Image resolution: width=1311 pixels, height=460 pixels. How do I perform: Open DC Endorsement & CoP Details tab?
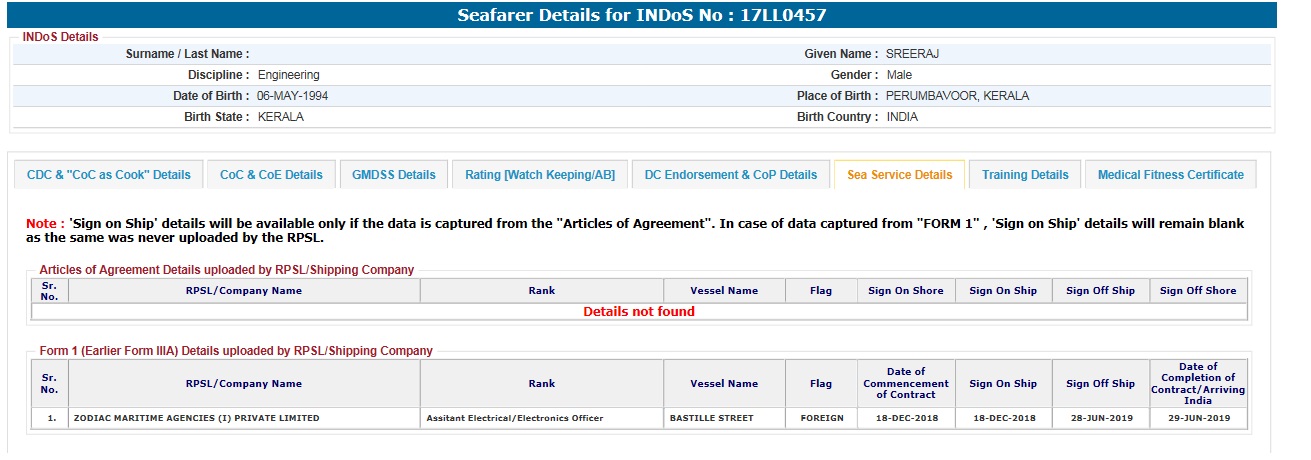(x=731, y=175)
